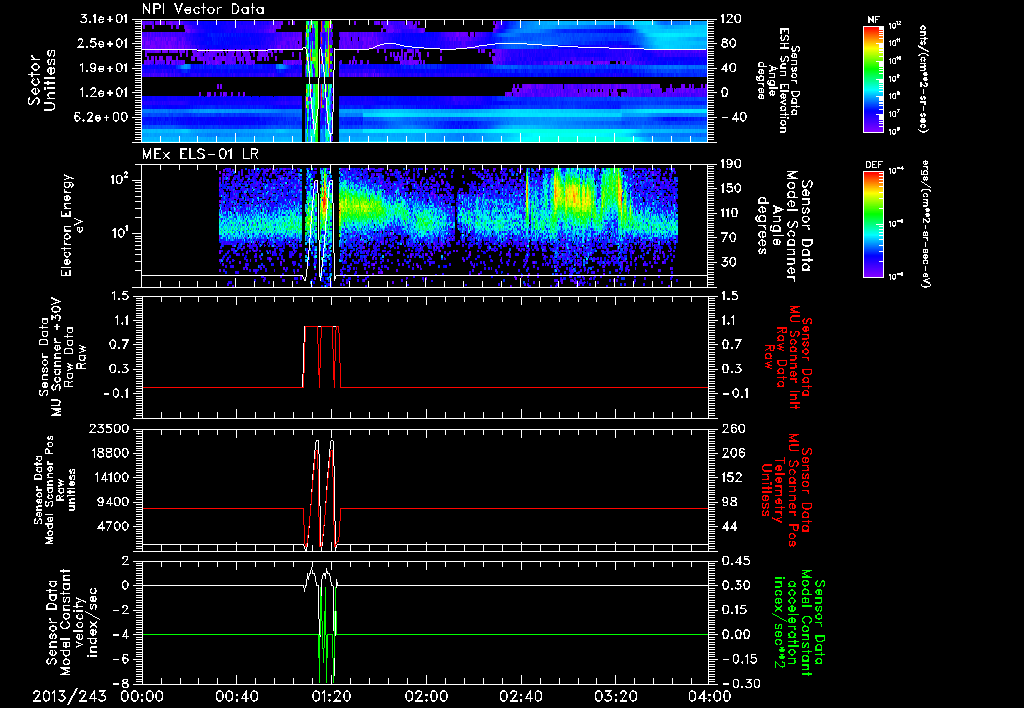Click the '110' scanner angle tick value

[731, 213]
